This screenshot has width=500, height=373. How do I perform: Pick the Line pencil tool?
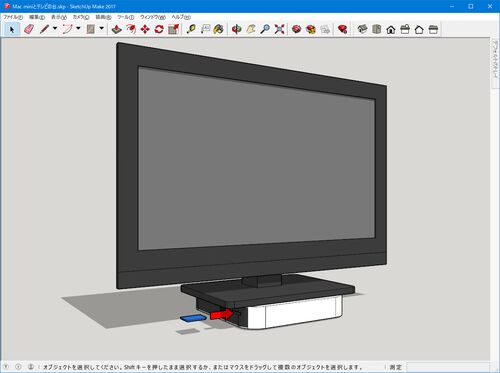coord(44,29)
